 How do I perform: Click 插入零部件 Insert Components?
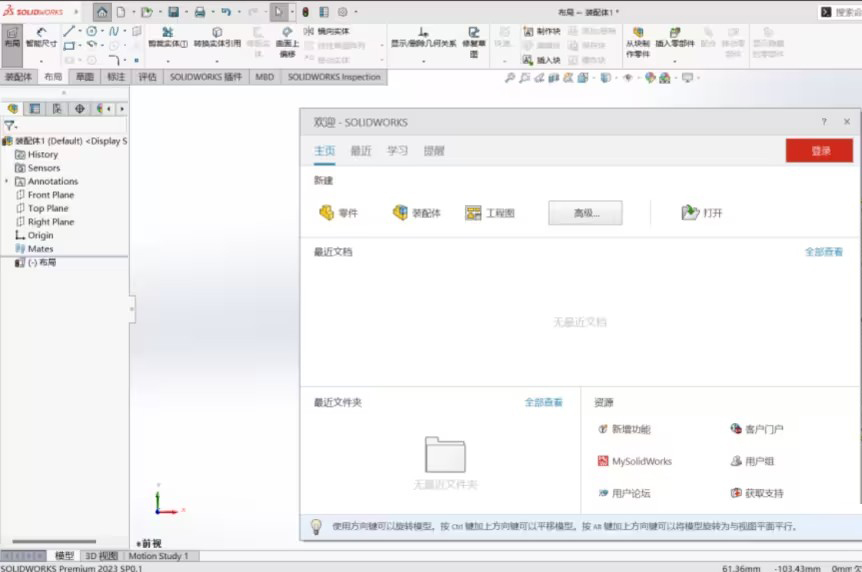click(675, 37)
